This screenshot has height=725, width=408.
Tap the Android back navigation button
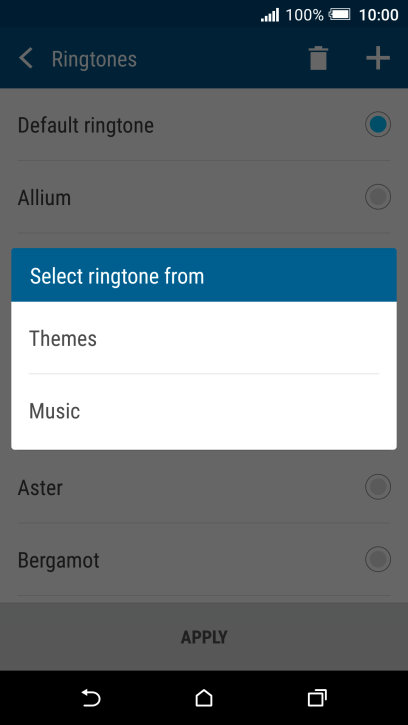point(91,698)
